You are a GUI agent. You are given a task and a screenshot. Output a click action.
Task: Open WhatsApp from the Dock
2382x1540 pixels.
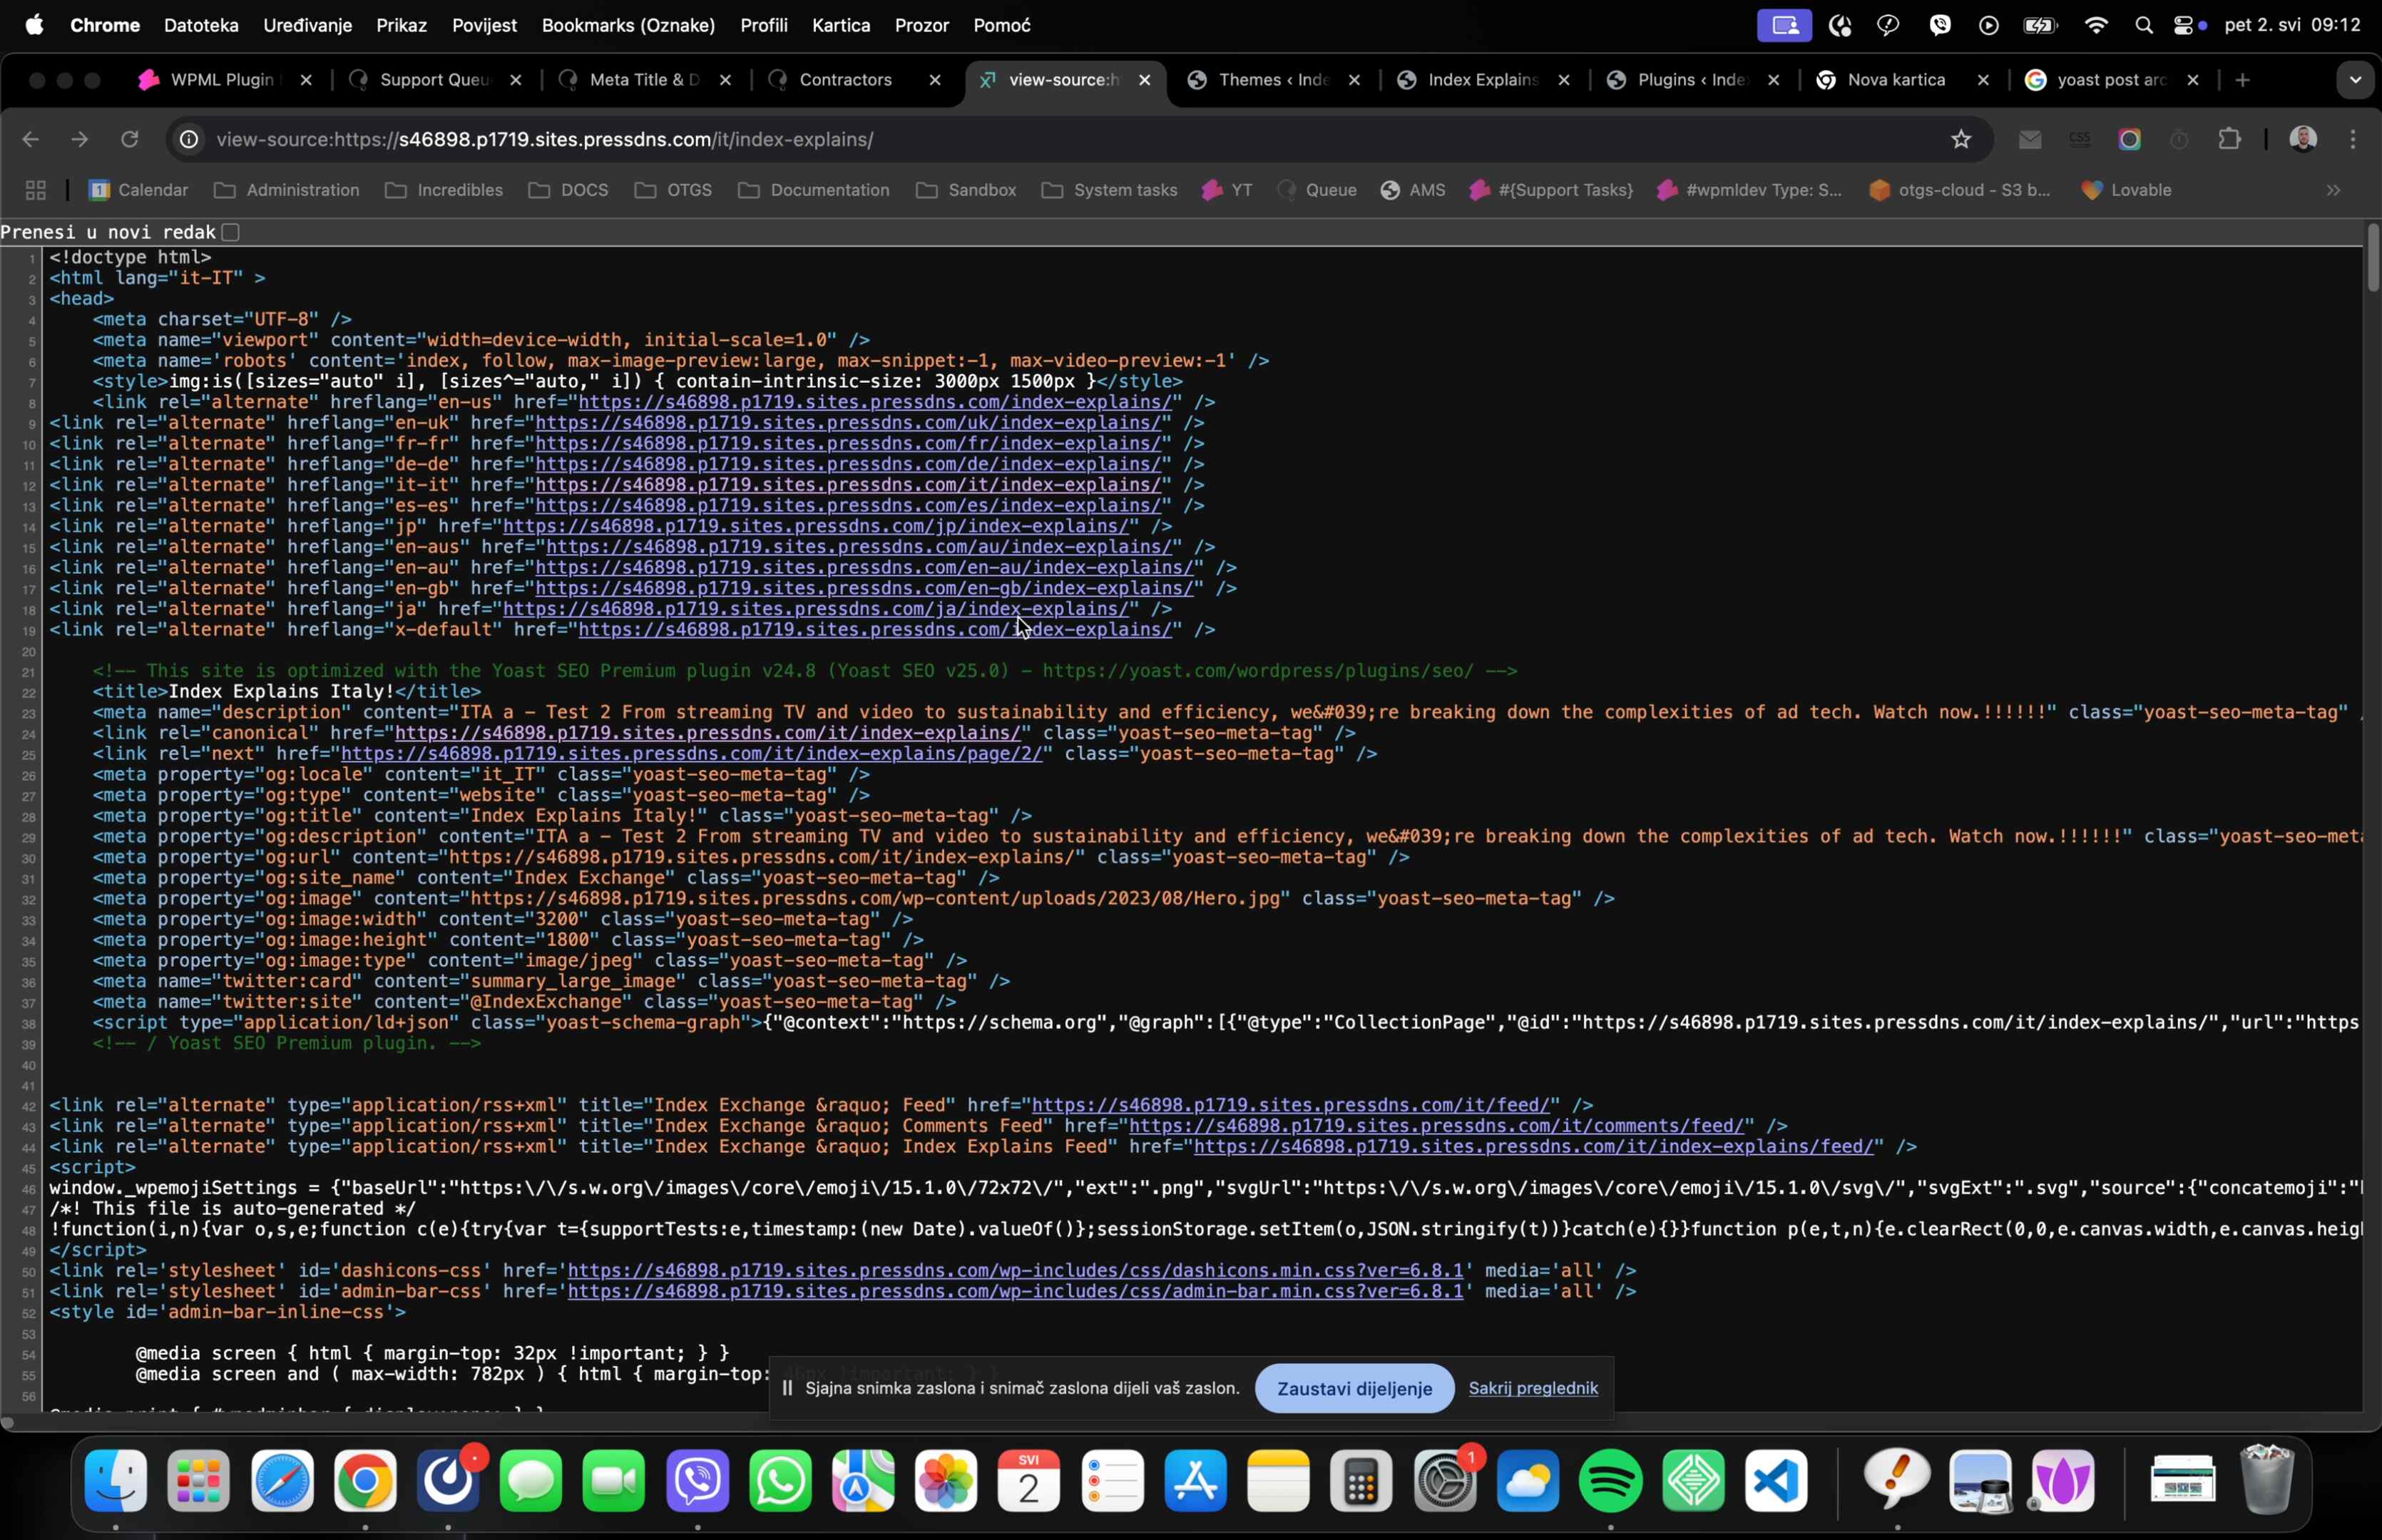[x=780, y=1481]
